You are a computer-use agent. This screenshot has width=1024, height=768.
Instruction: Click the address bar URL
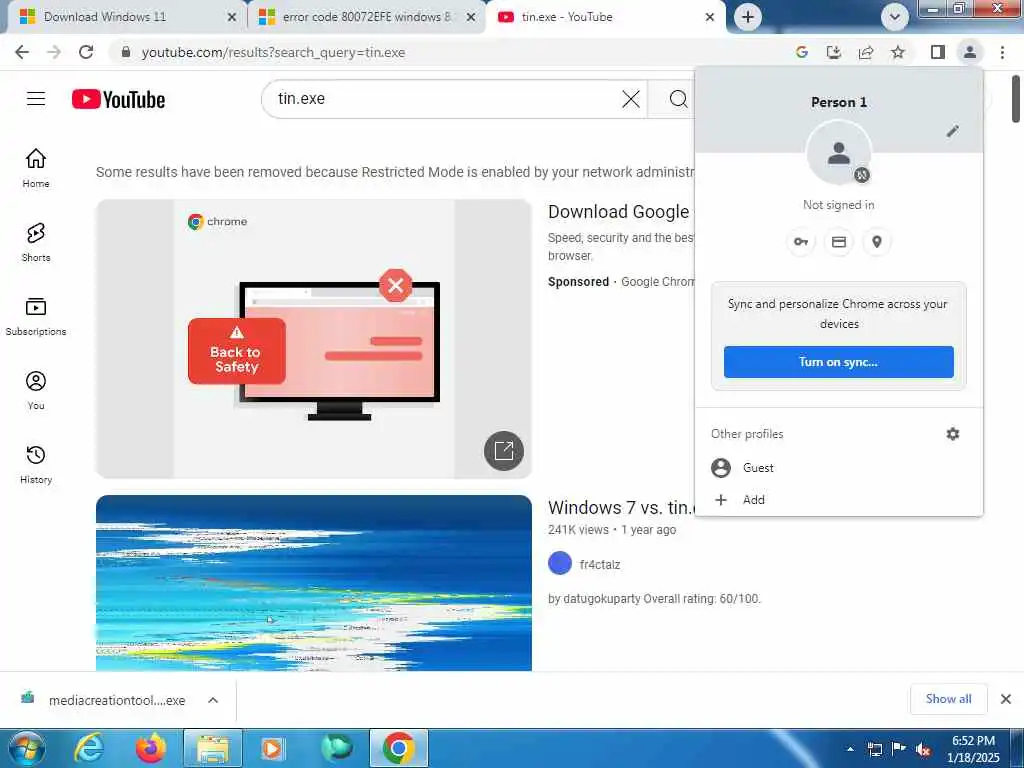(273, 52)
